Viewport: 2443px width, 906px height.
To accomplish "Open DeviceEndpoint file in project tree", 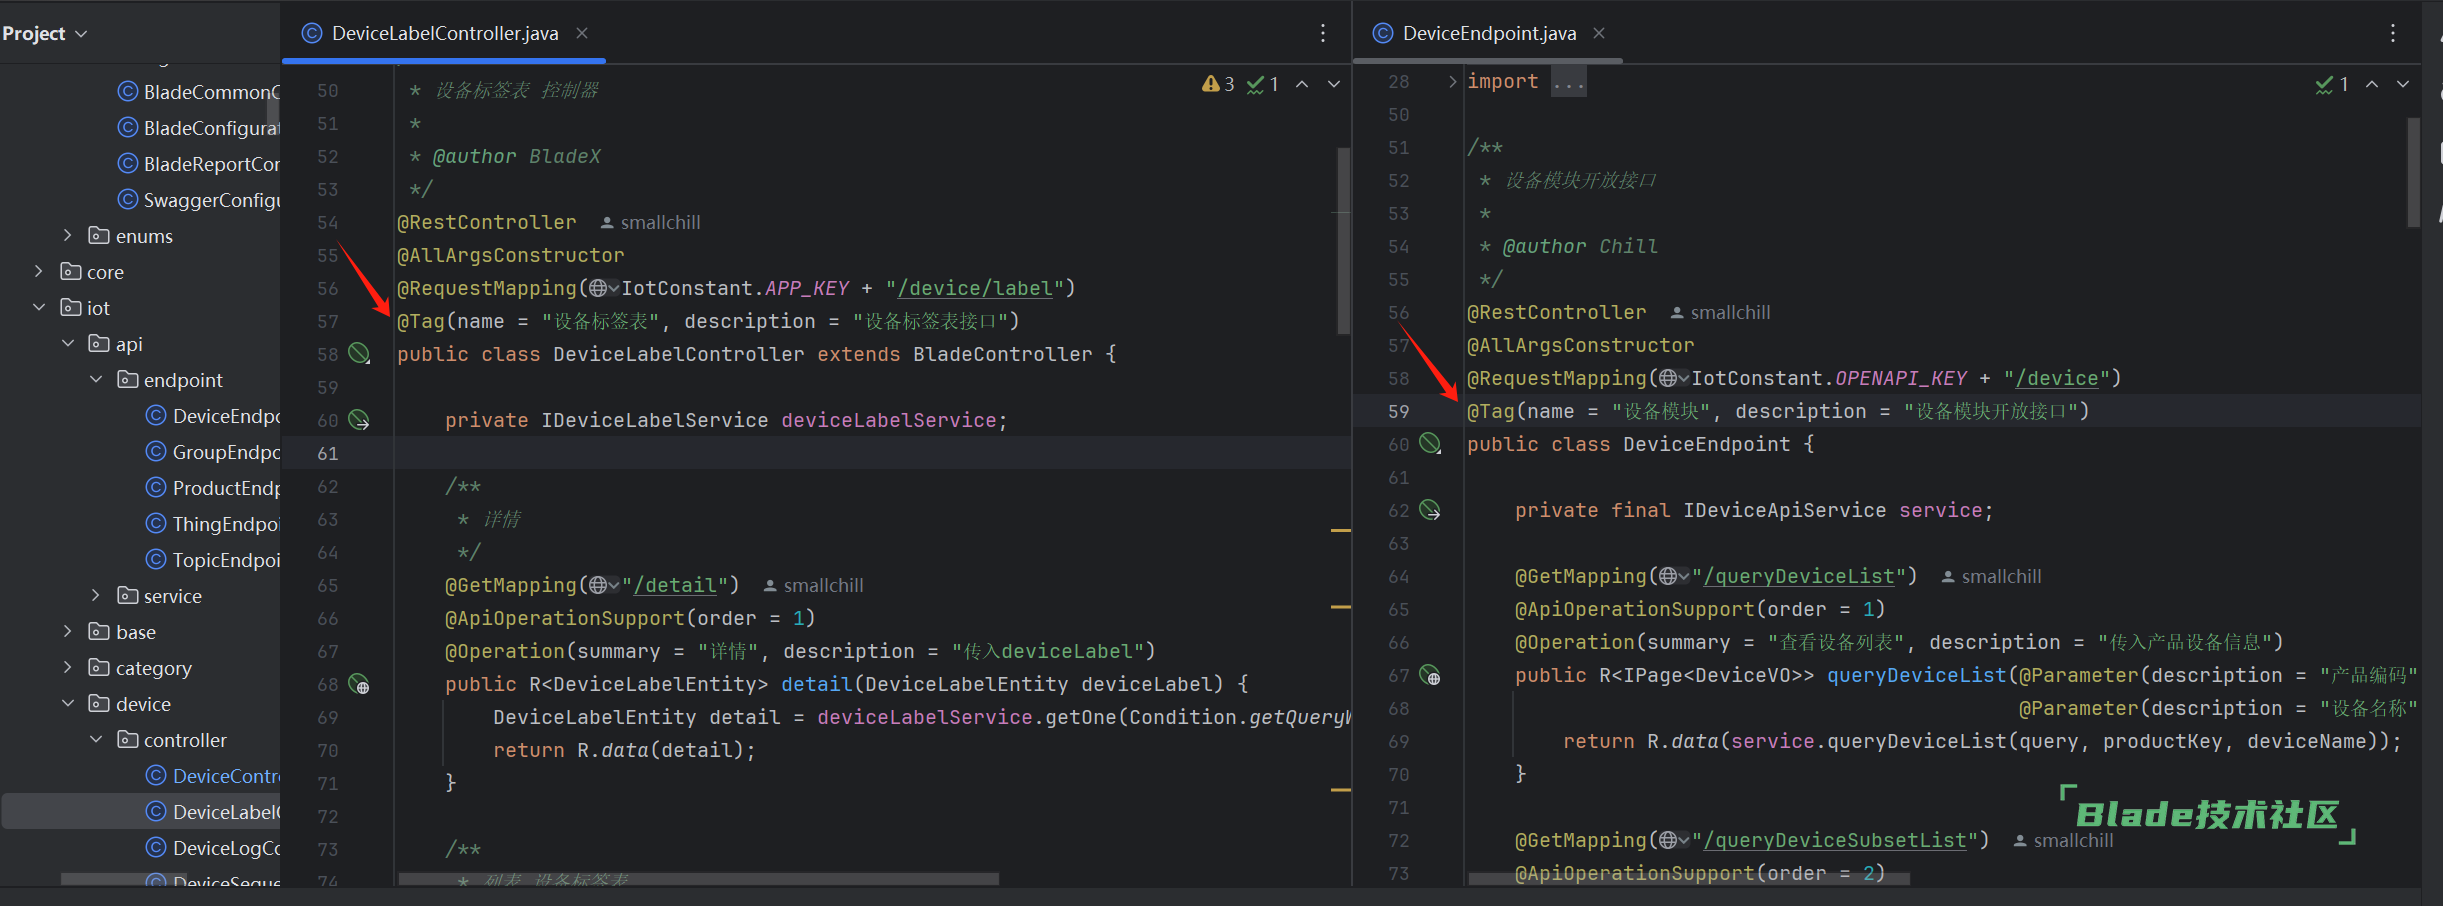I will tap(213, 416).
